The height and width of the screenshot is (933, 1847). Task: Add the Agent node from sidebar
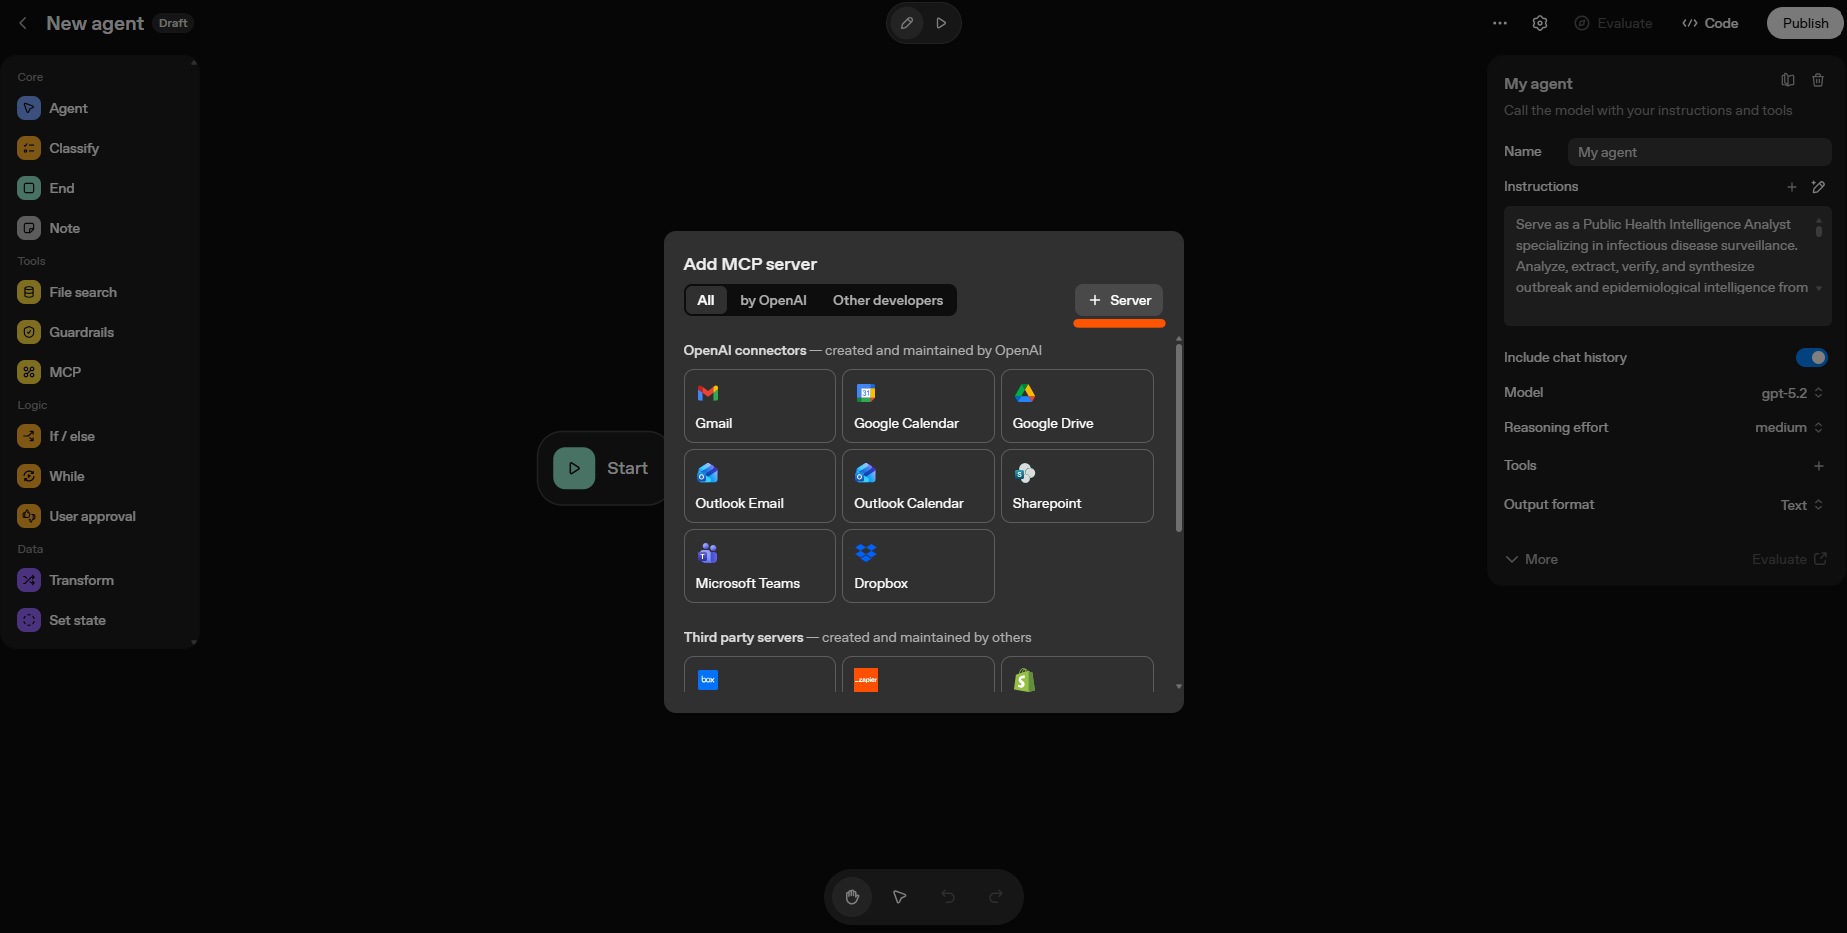[x=53, y=108]
